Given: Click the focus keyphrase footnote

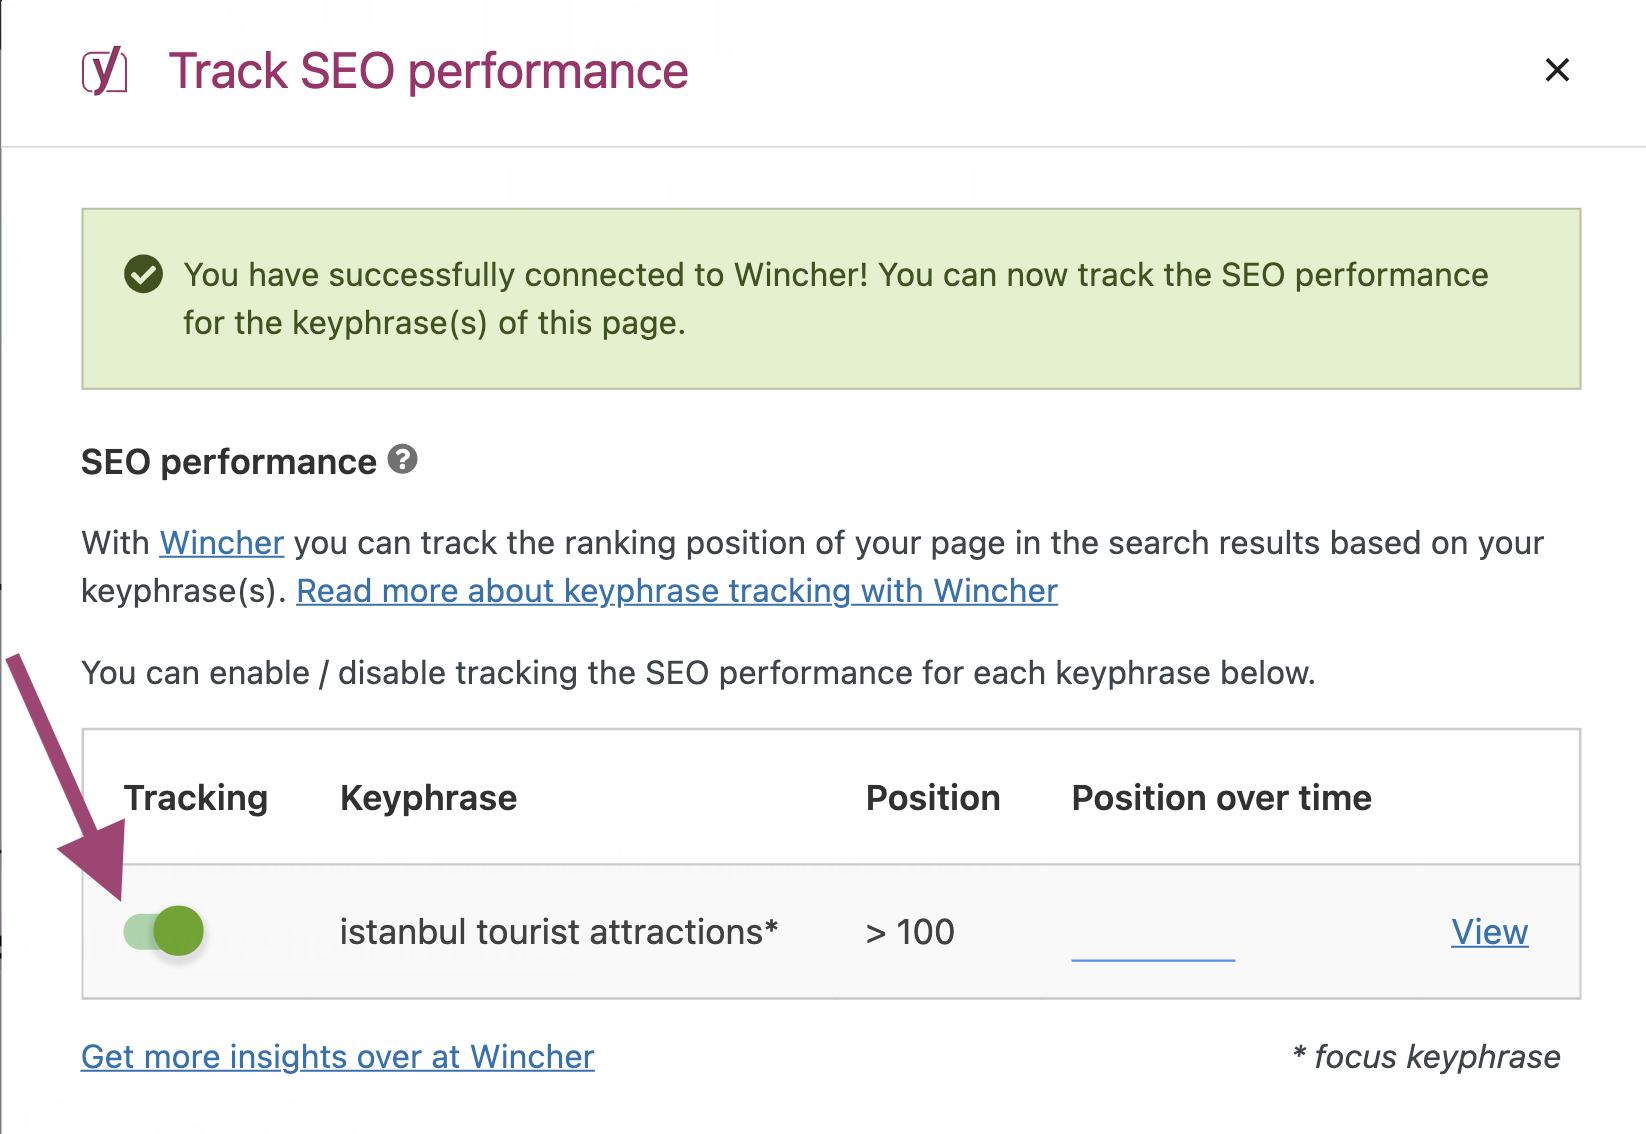Looking at the screenshot, I should (1427, 1057).
